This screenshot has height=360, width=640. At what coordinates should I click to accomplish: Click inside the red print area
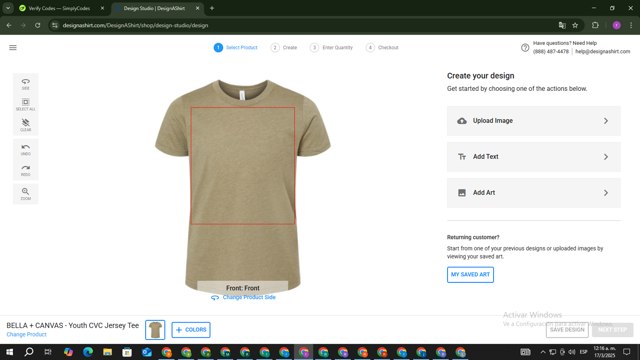(x=243, y=166)
